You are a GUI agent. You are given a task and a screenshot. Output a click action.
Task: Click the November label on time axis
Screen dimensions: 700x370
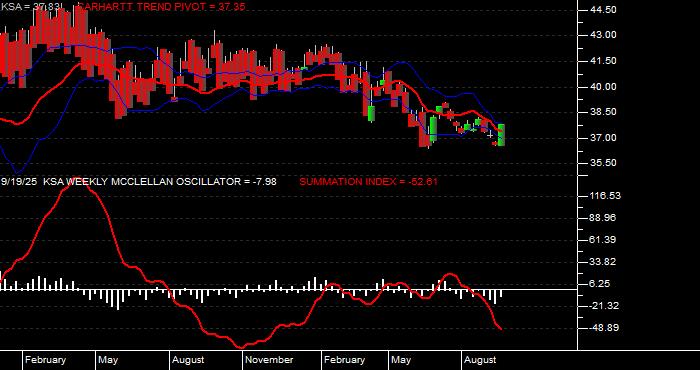point(269,360)
